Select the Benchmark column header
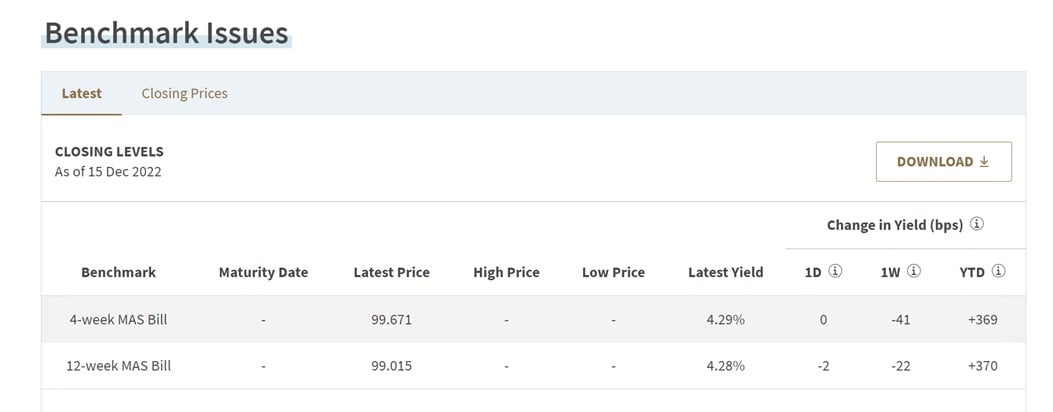1053x412 pixels. click(x=118, y=272)
